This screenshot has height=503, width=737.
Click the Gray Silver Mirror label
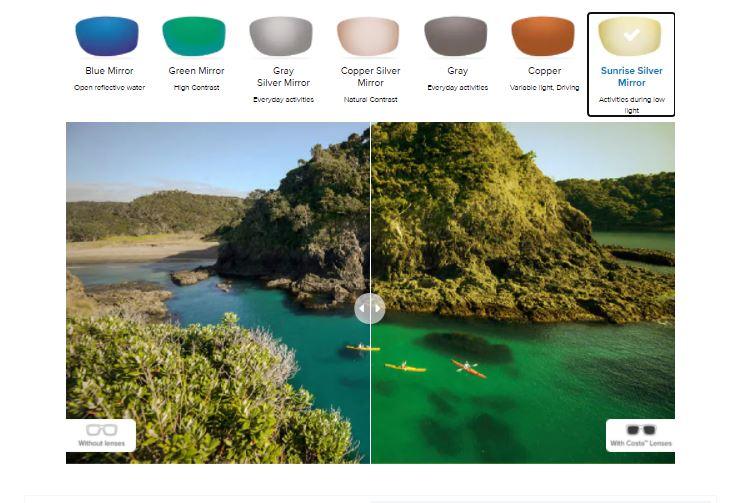(283, 77)
